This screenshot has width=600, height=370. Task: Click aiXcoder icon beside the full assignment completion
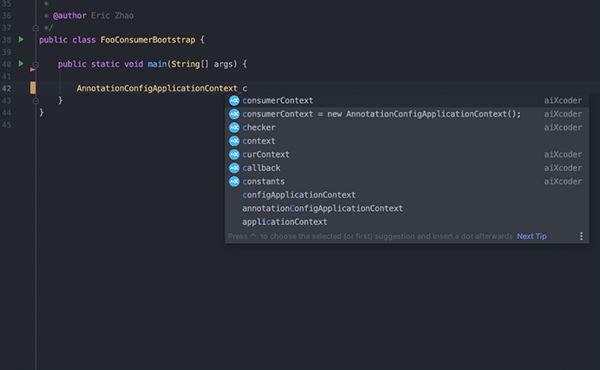(234, 114)
